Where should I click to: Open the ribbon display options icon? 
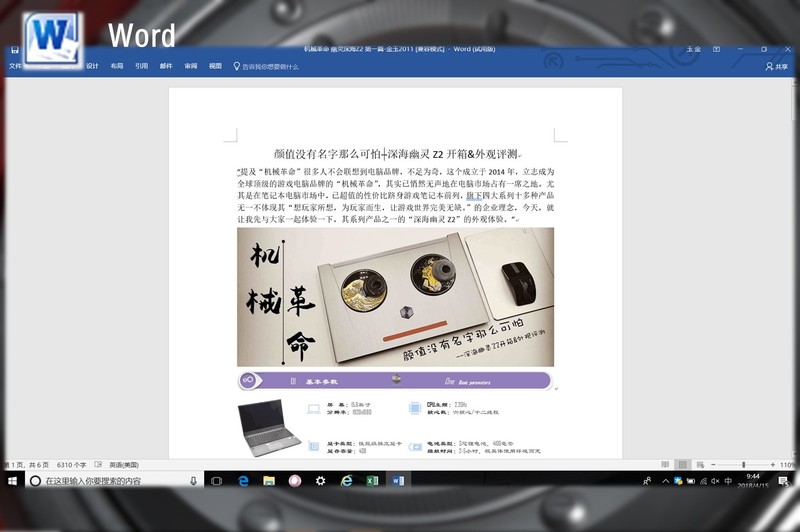pyautogui.click(x=716, y=49)
